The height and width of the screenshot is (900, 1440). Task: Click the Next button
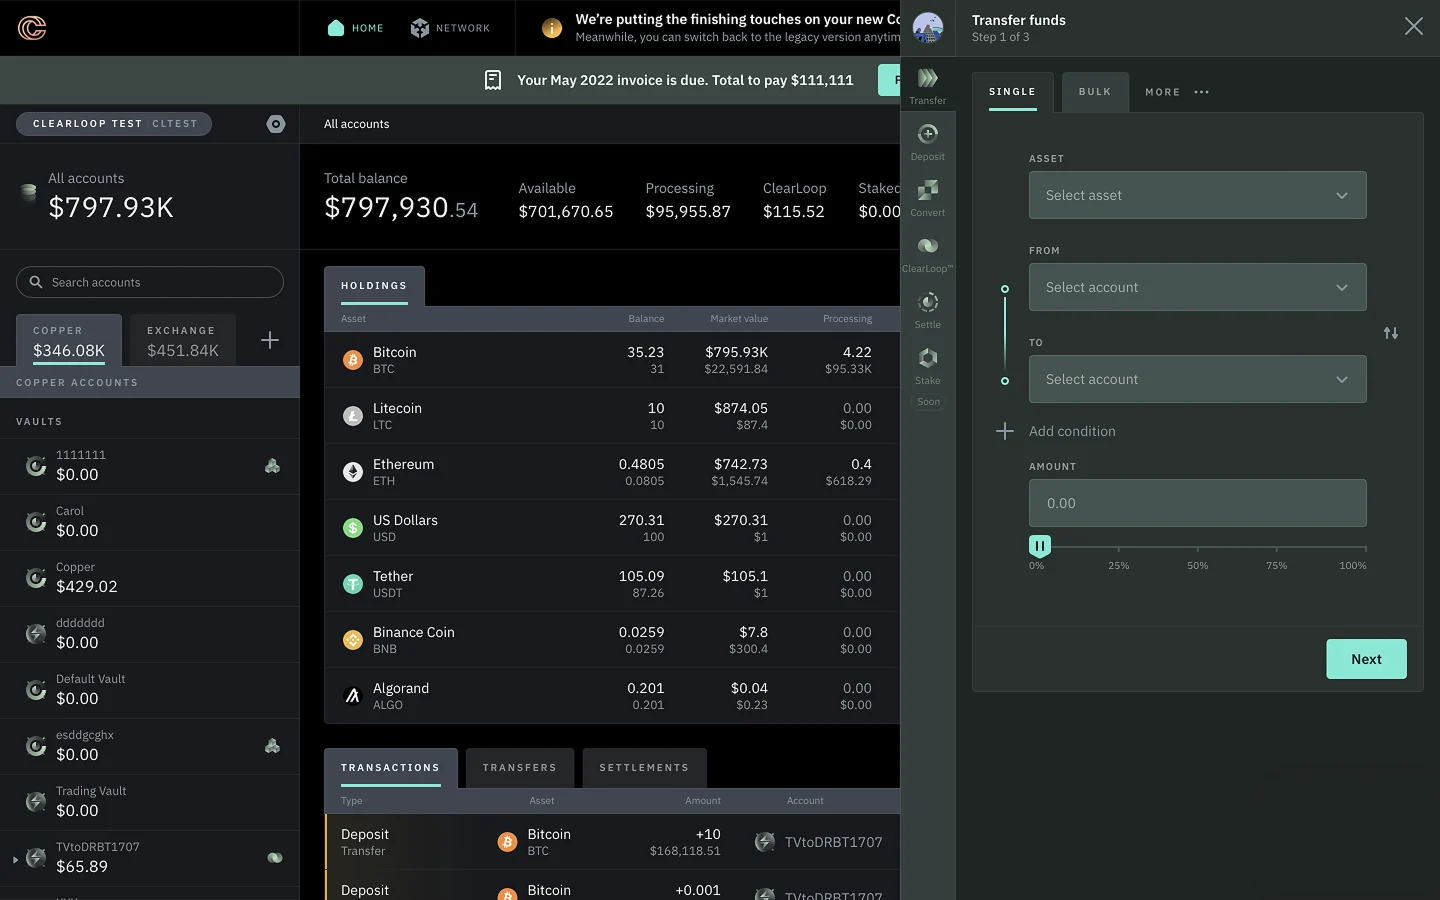click(x=1366, y=659)
